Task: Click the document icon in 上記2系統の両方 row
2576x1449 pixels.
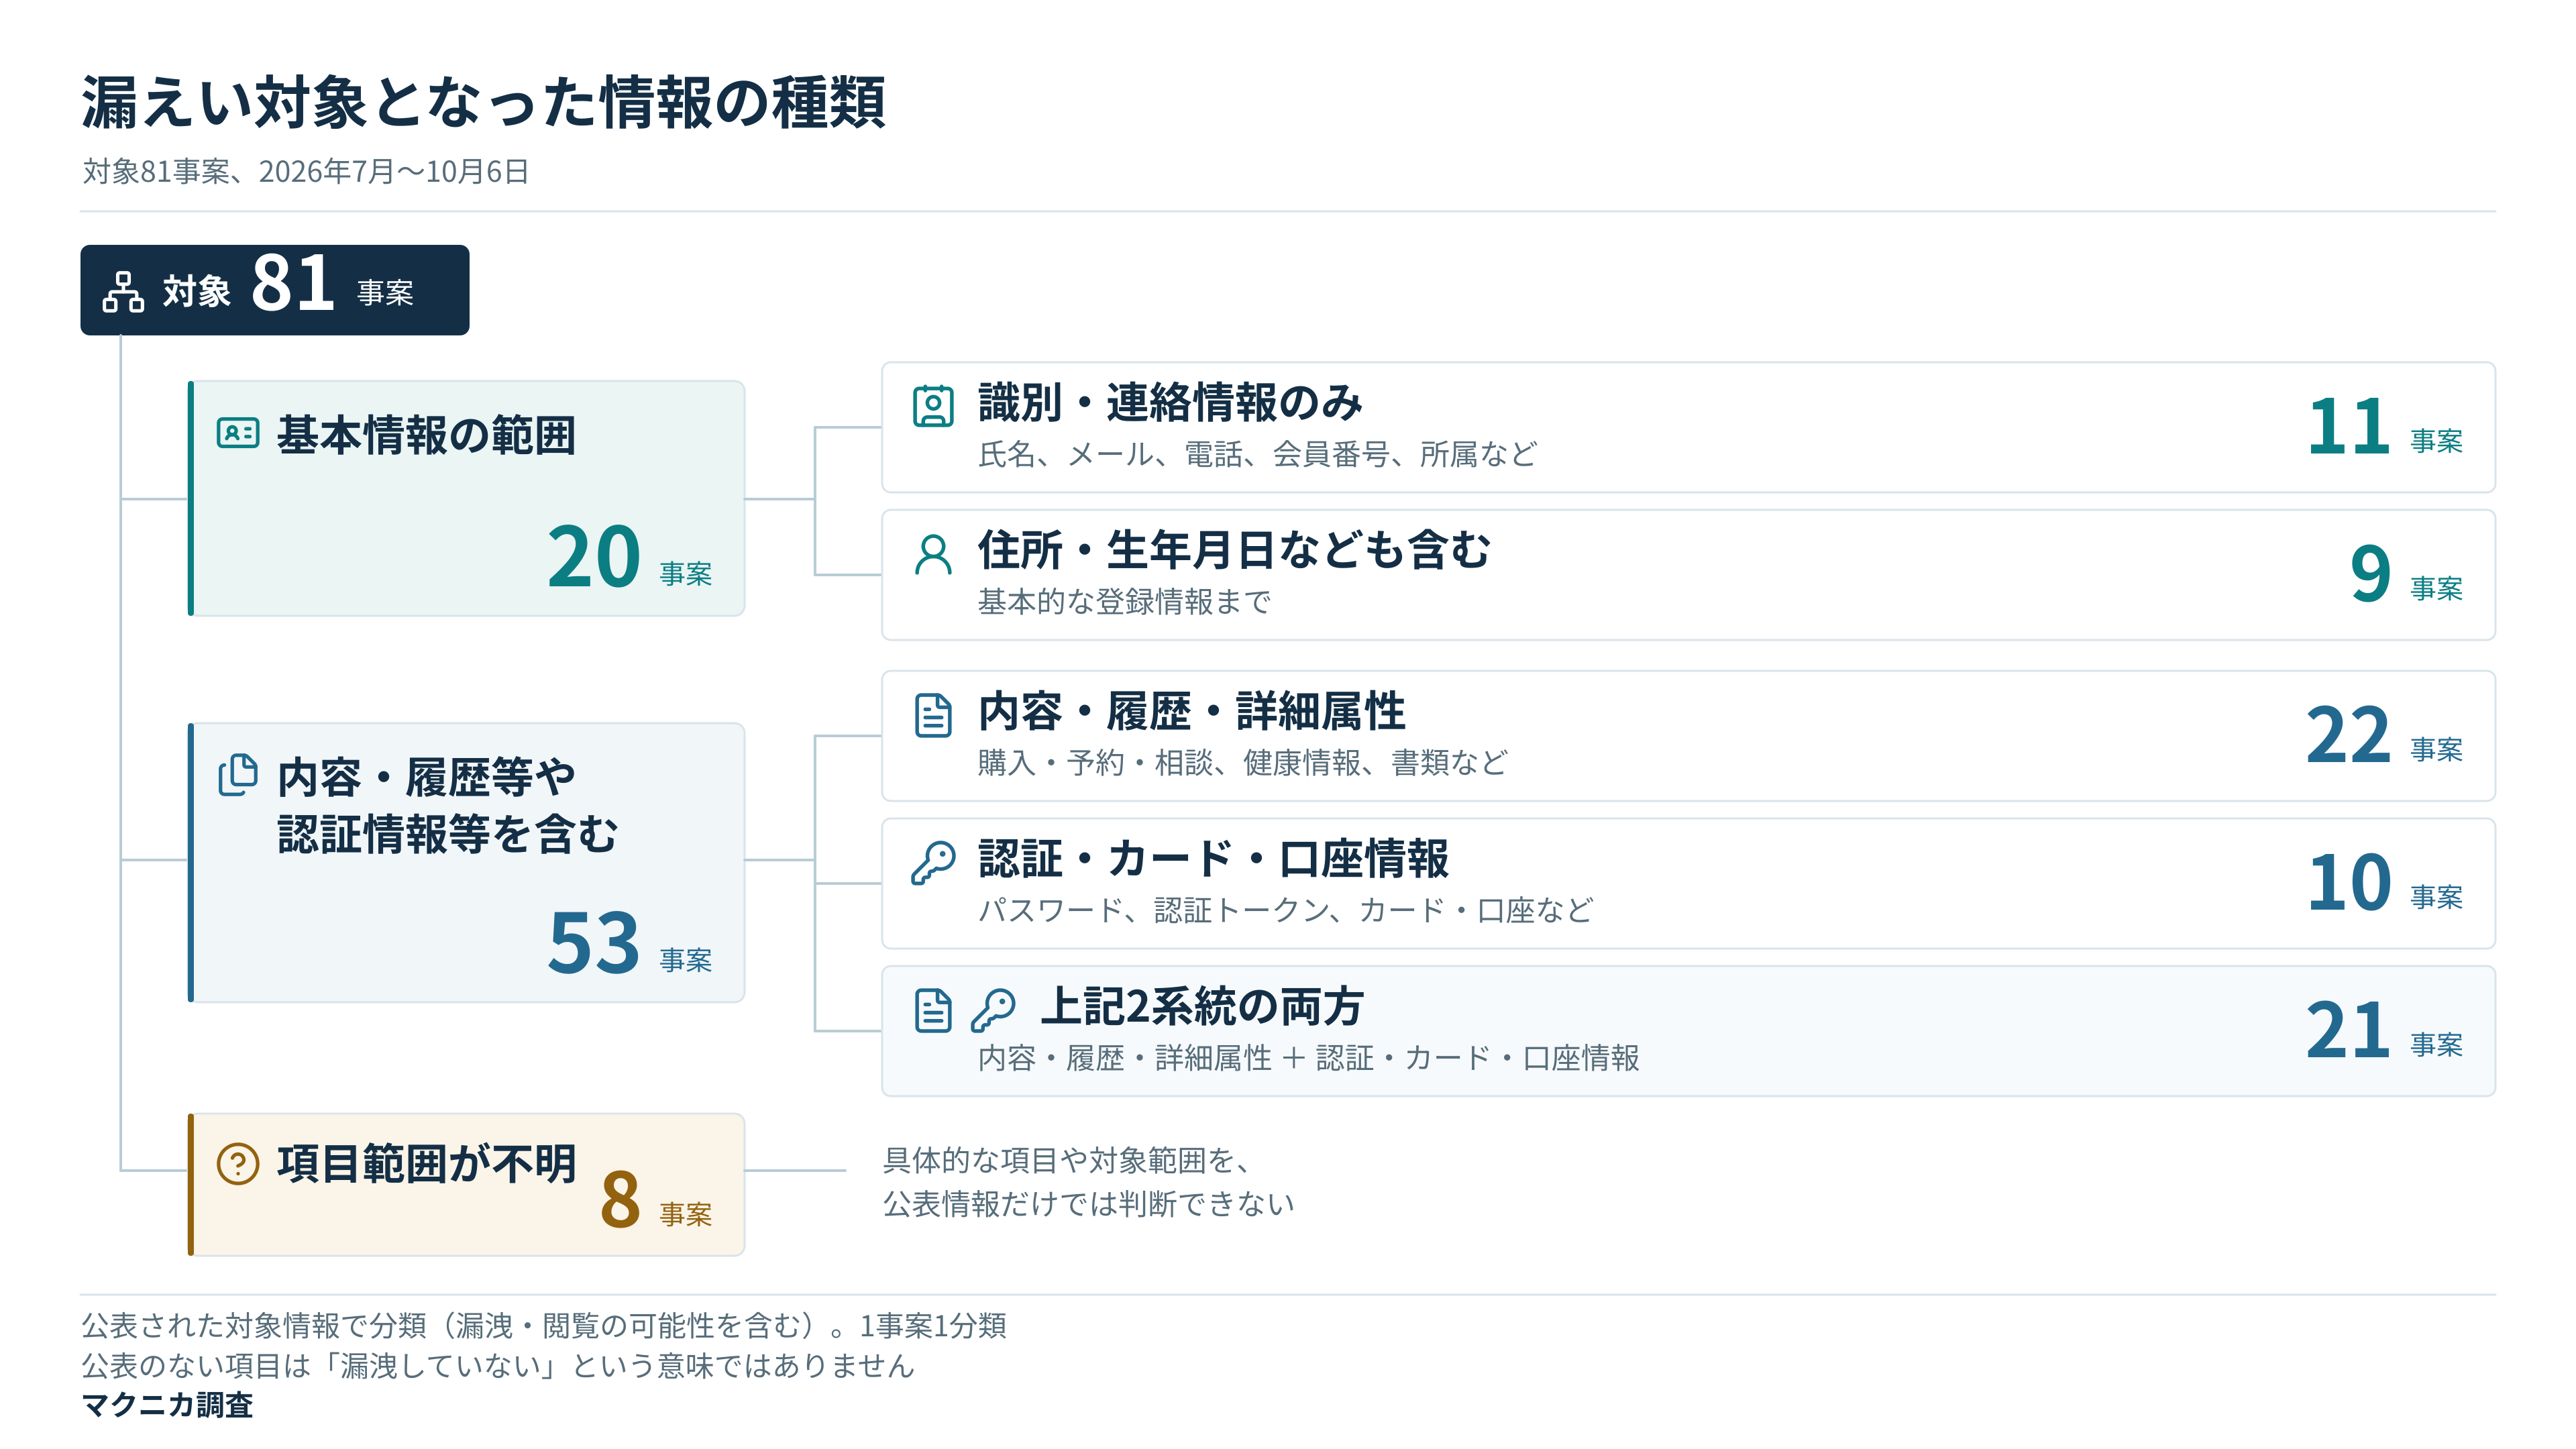Action: coord(933,1010)
